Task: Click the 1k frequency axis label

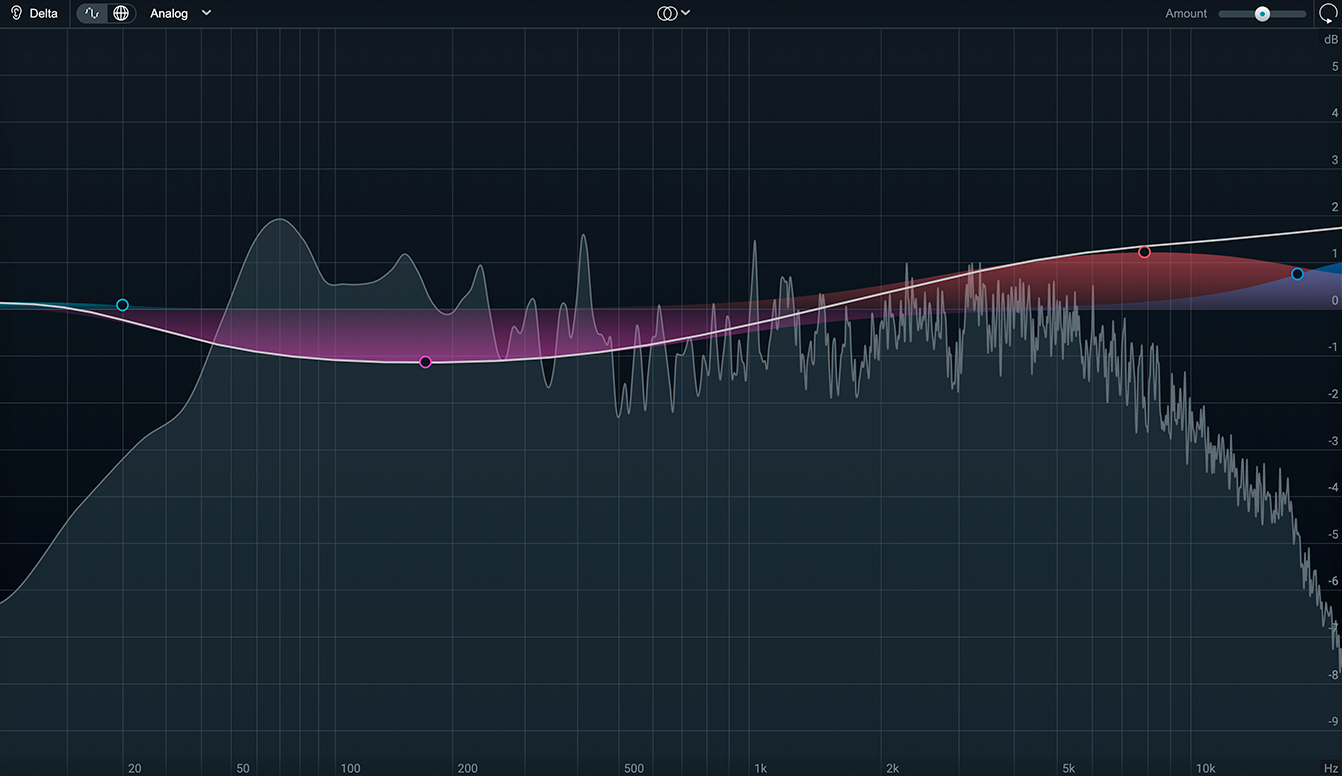Action: (760, 768)
